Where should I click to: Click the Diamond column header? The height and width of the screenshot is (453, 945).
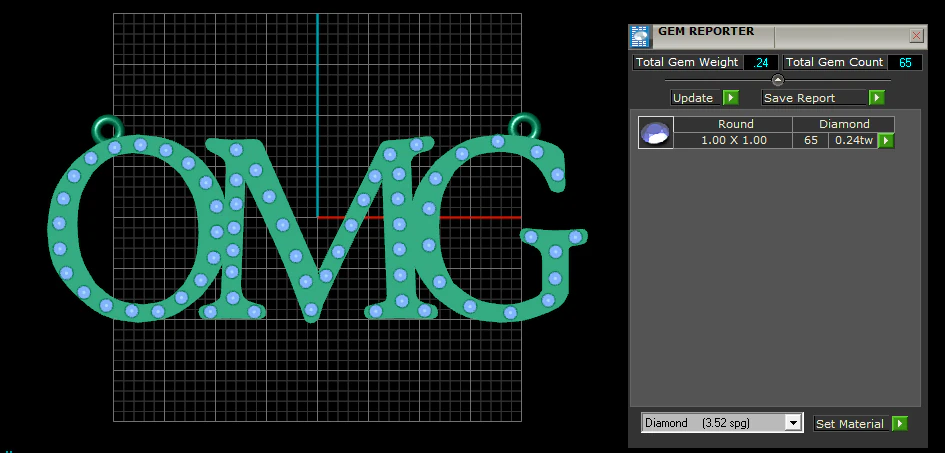843,124
